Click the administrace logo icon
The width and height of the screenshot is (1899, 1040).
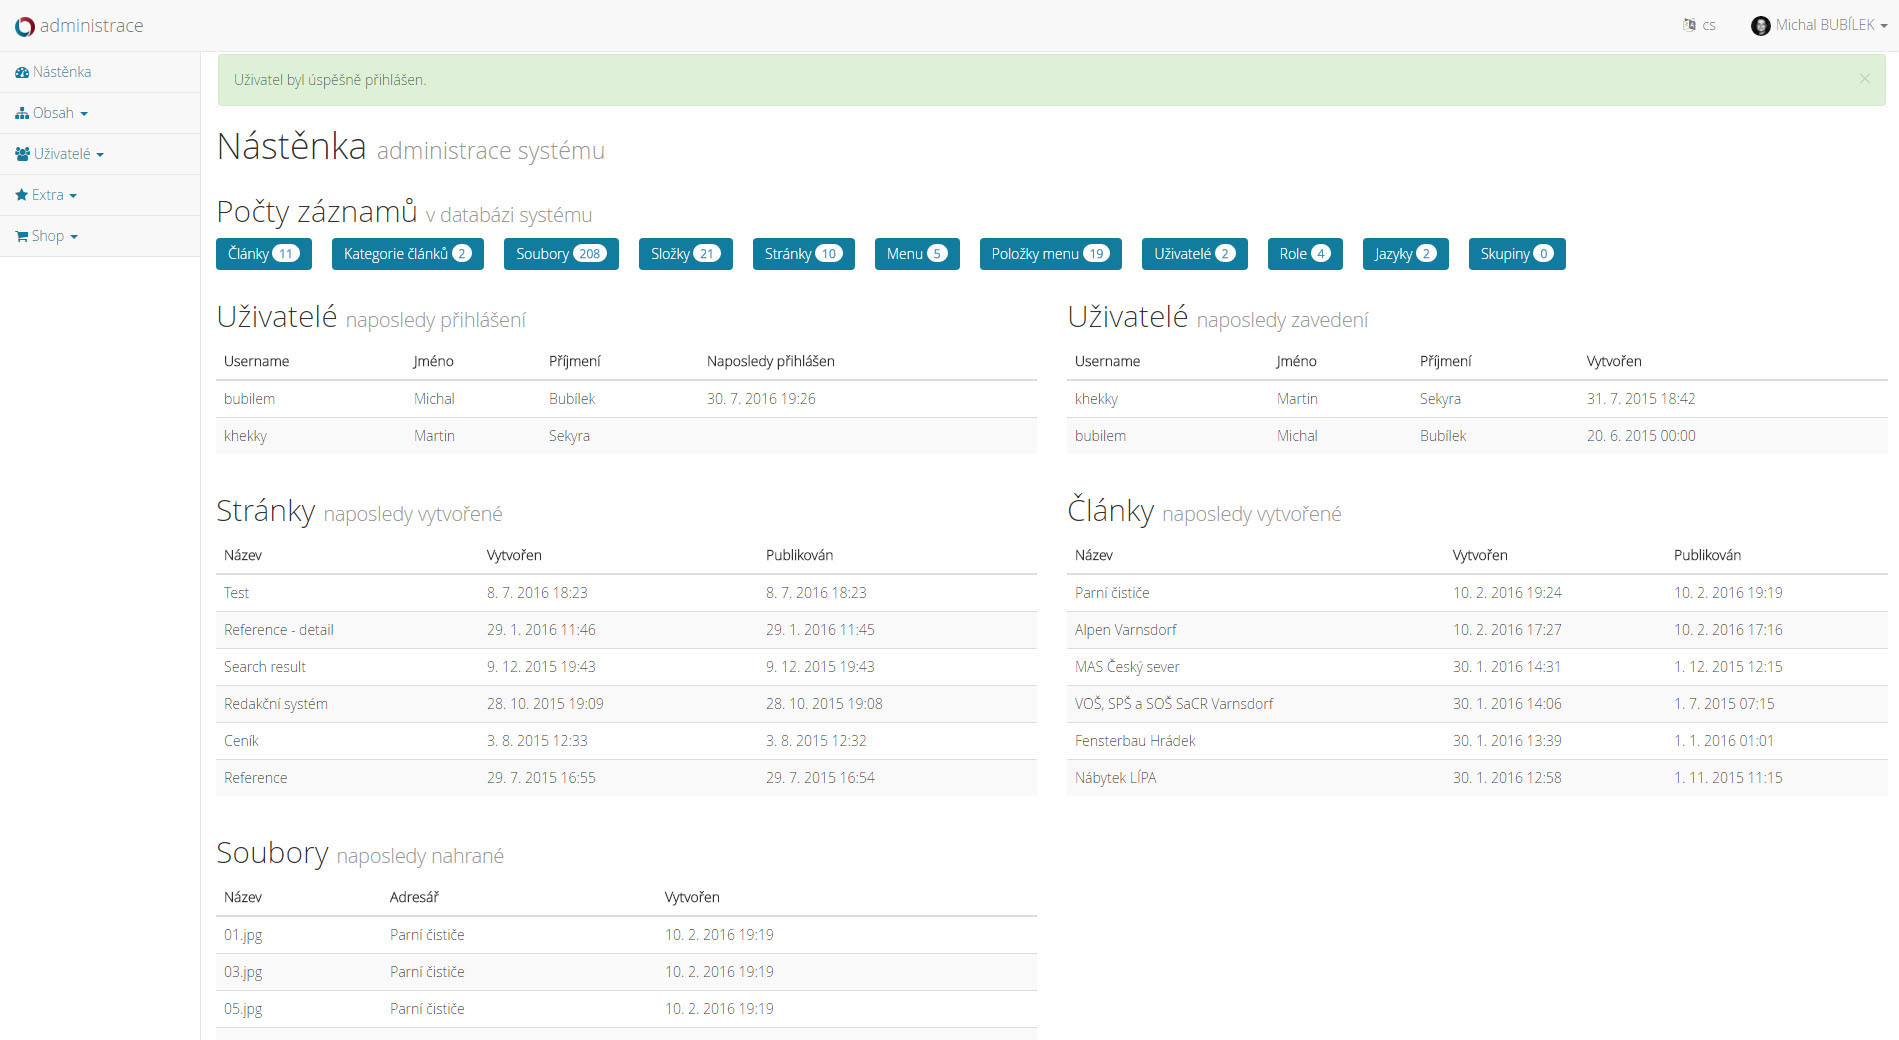[x=25, y=26]
